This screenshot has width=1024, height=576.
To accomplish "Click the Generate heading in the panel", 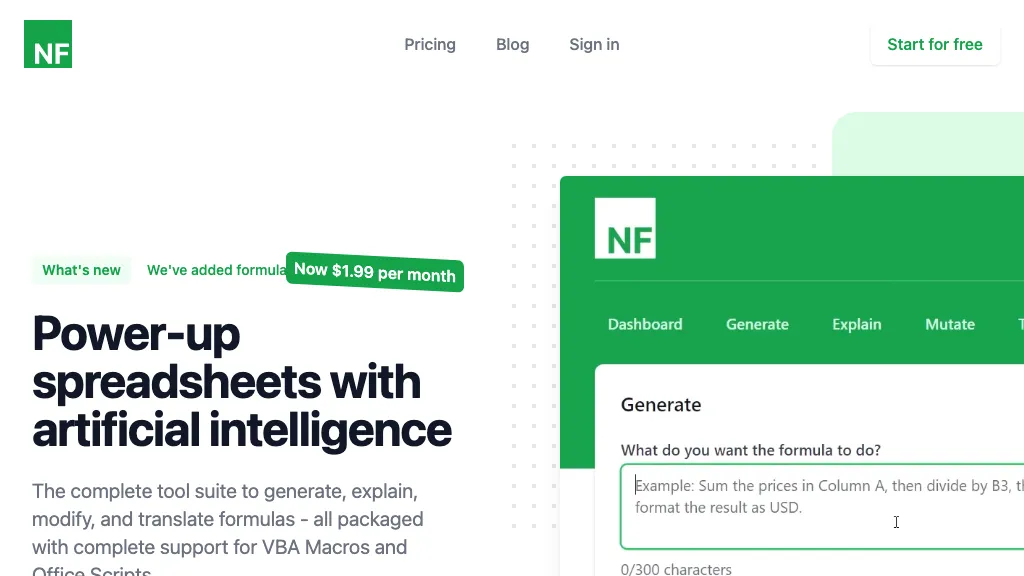I will click(661, 404).
